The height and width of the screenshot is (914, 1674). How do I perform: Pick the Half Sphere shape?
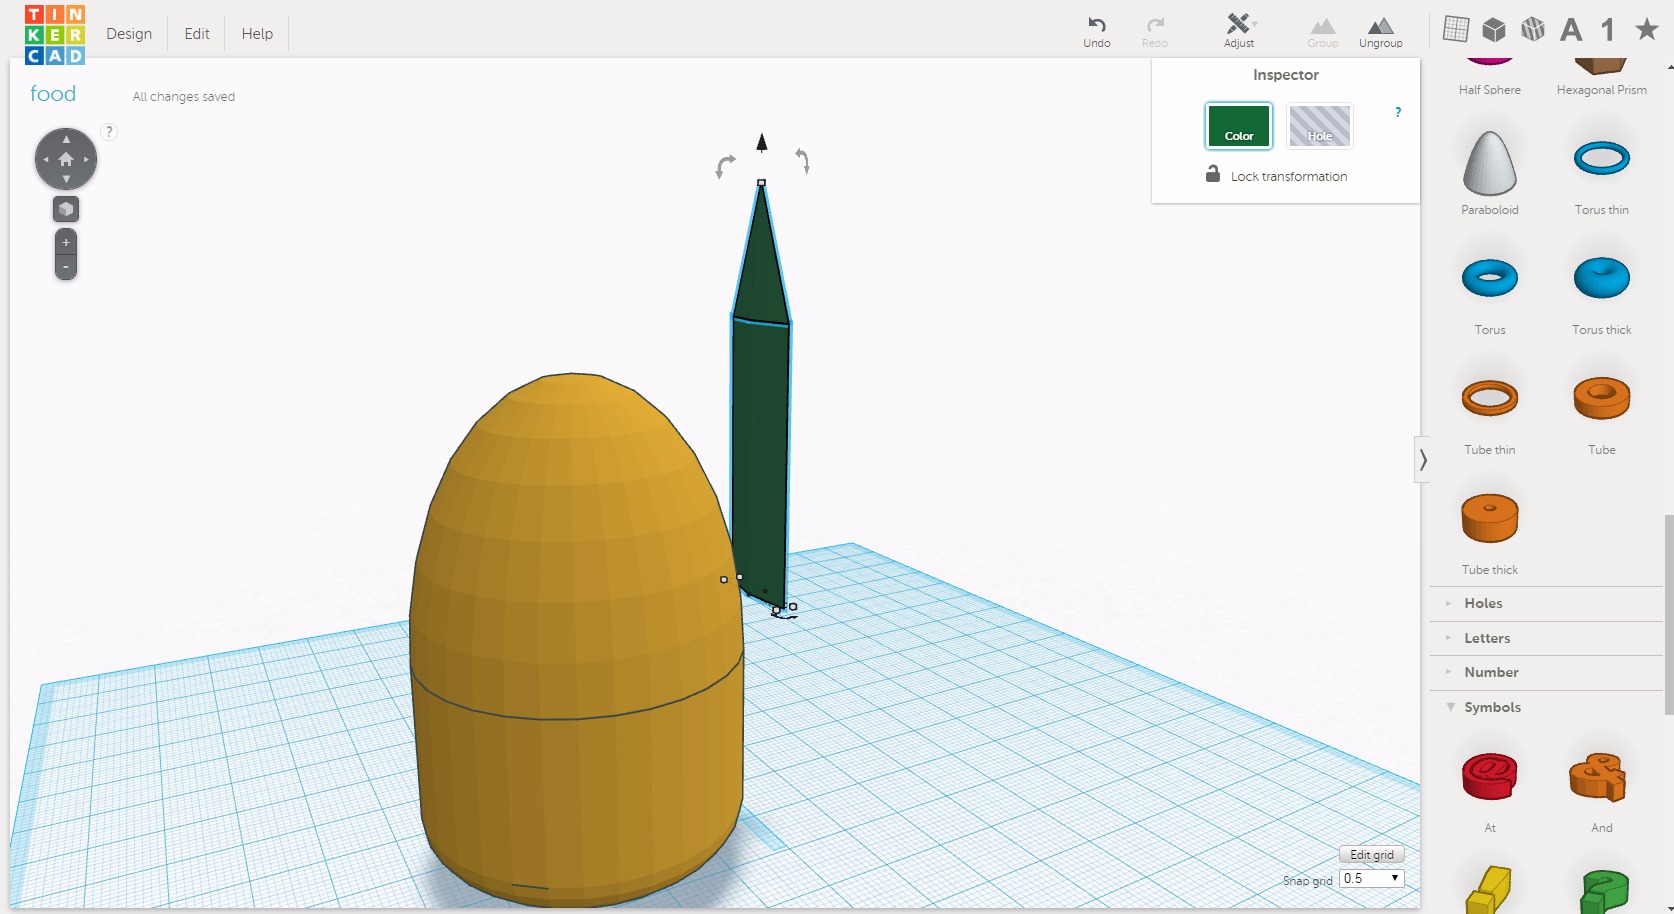point(1490,78)
